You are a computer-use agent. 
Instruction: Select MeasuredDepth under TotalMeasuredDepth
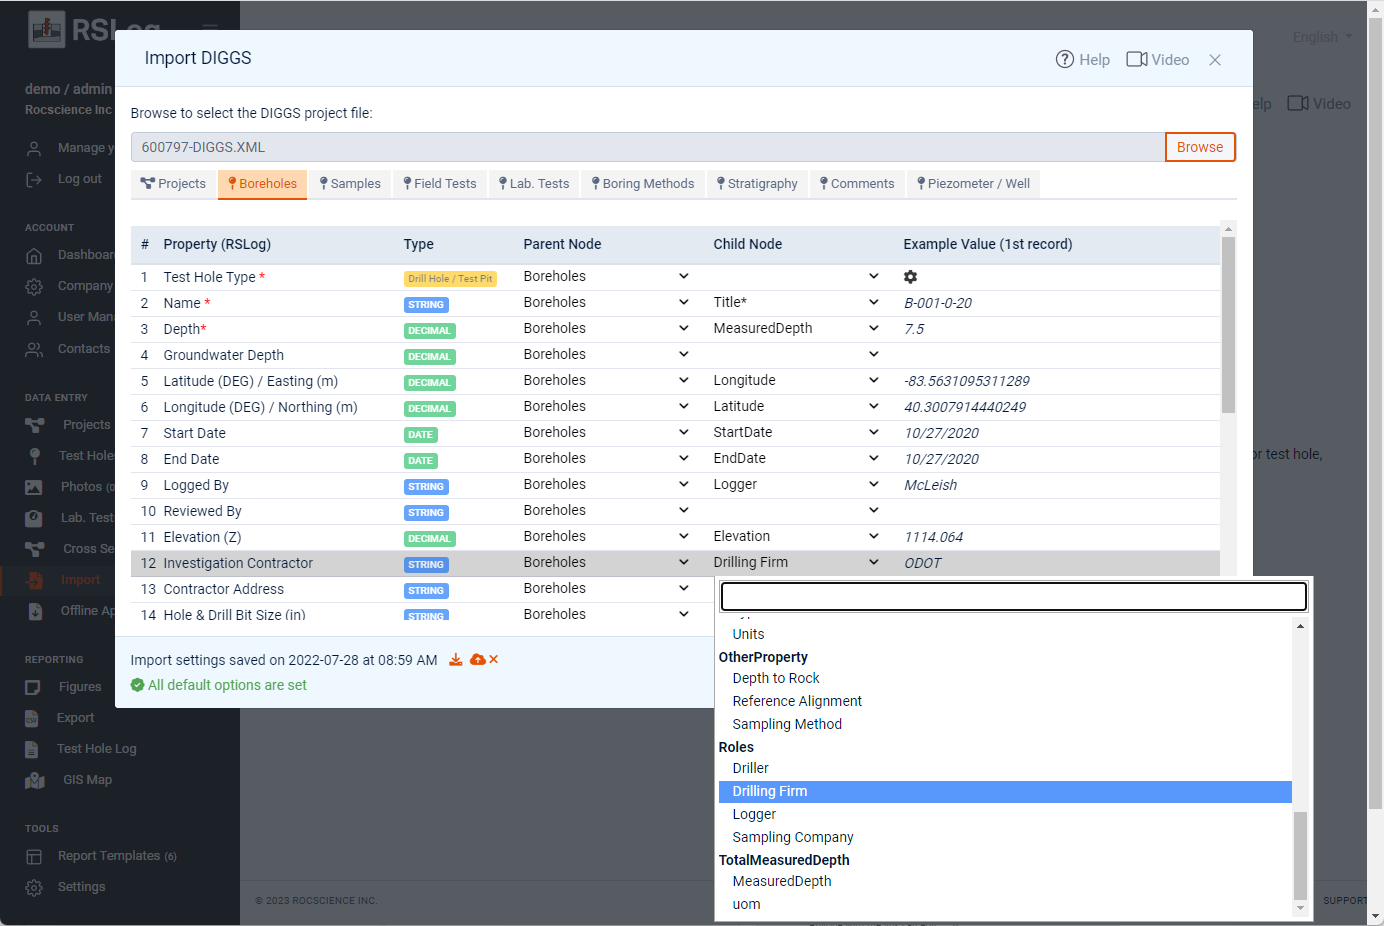(x=1005, y=881)
